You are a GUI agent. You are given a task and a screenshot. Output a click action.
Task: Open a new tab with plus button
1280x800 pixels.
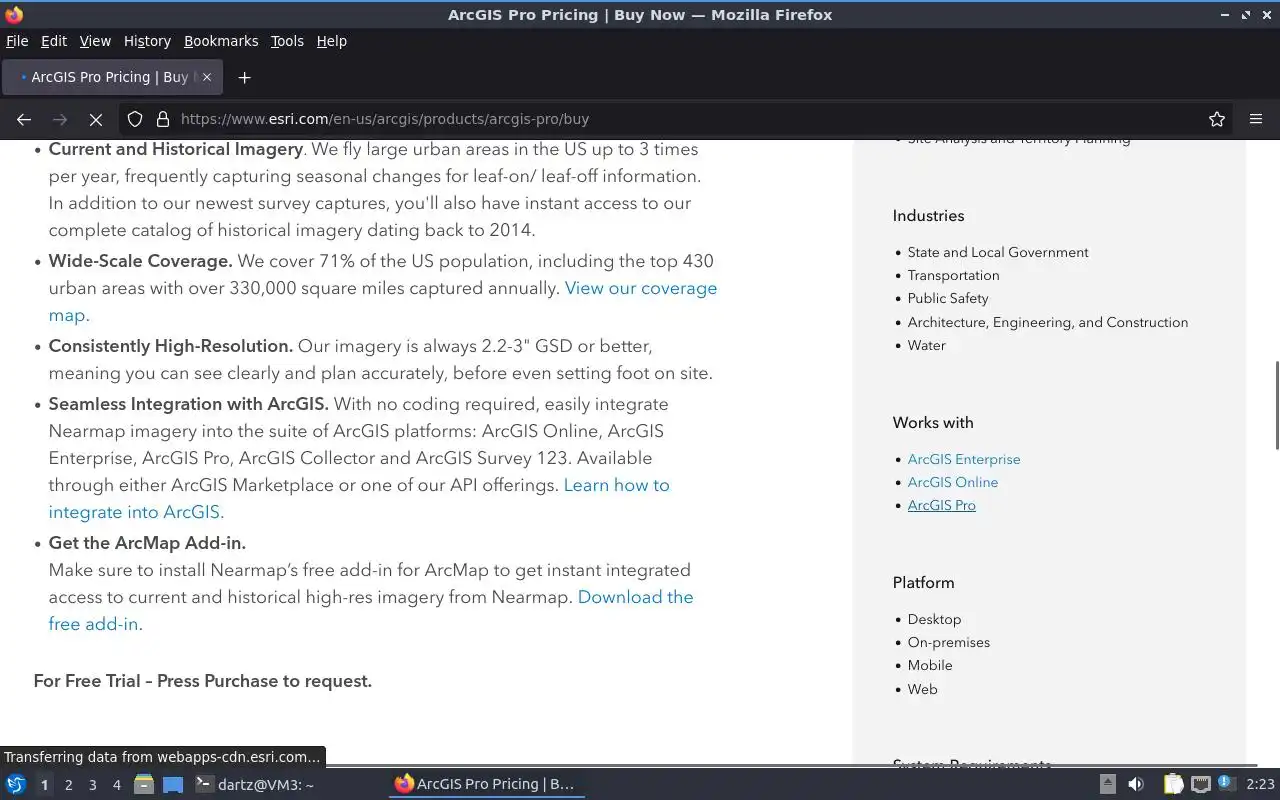[244, 77]
